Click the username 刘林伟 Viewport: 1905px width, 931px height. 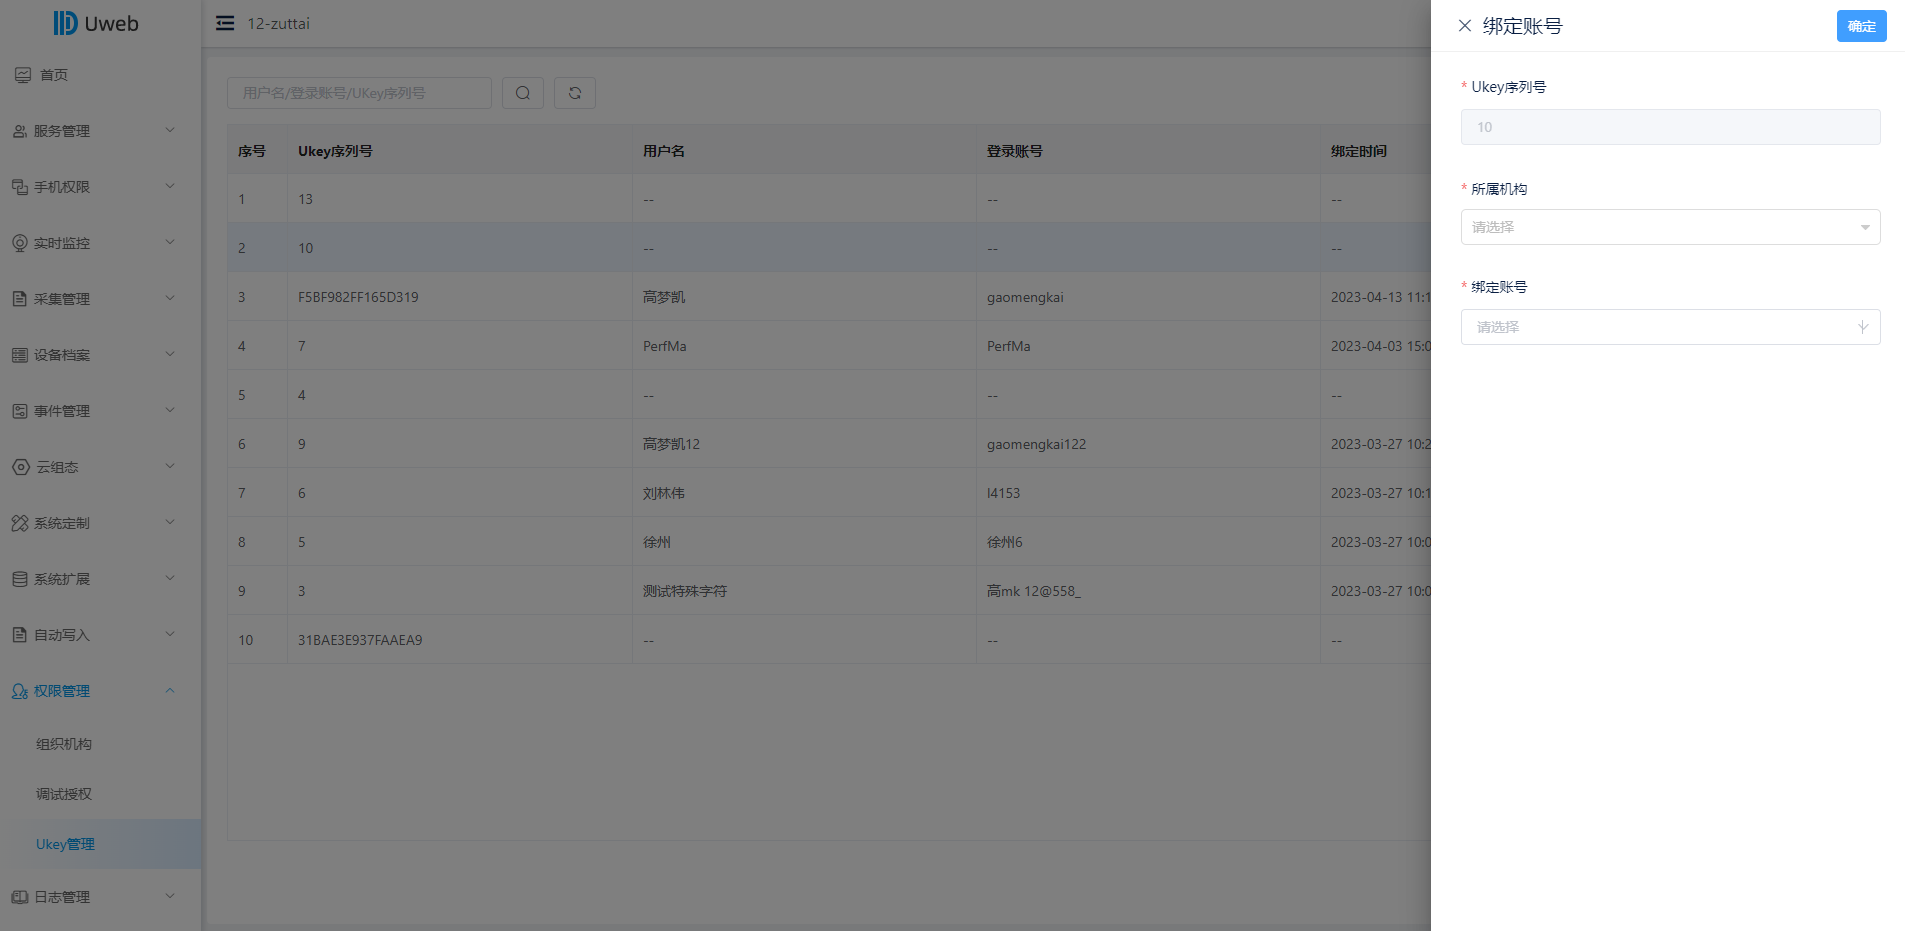pyautogui.click(x=664, y=493)
